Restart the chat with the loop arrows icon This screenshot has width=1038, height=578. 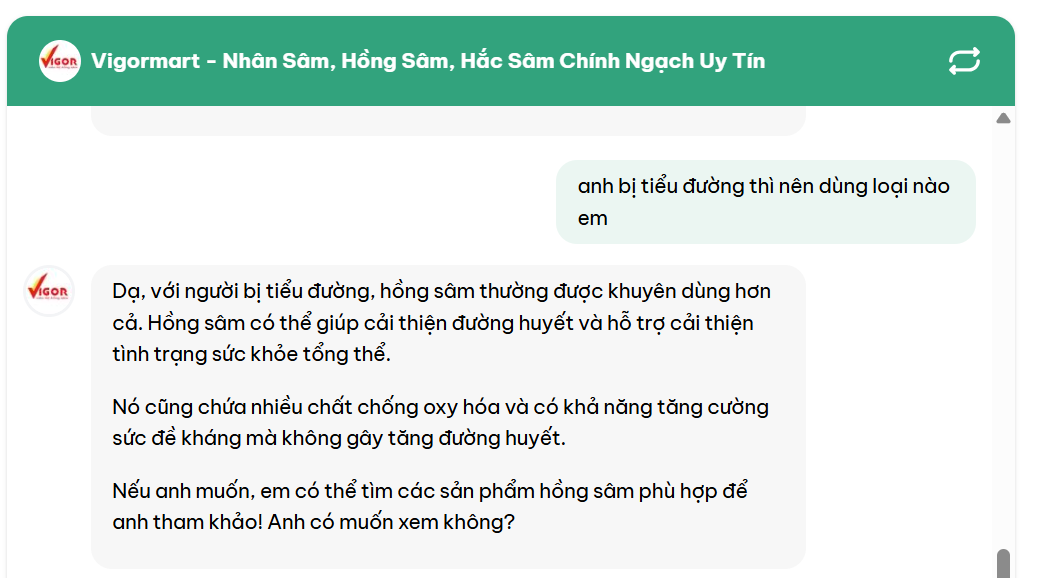[964, 61]
